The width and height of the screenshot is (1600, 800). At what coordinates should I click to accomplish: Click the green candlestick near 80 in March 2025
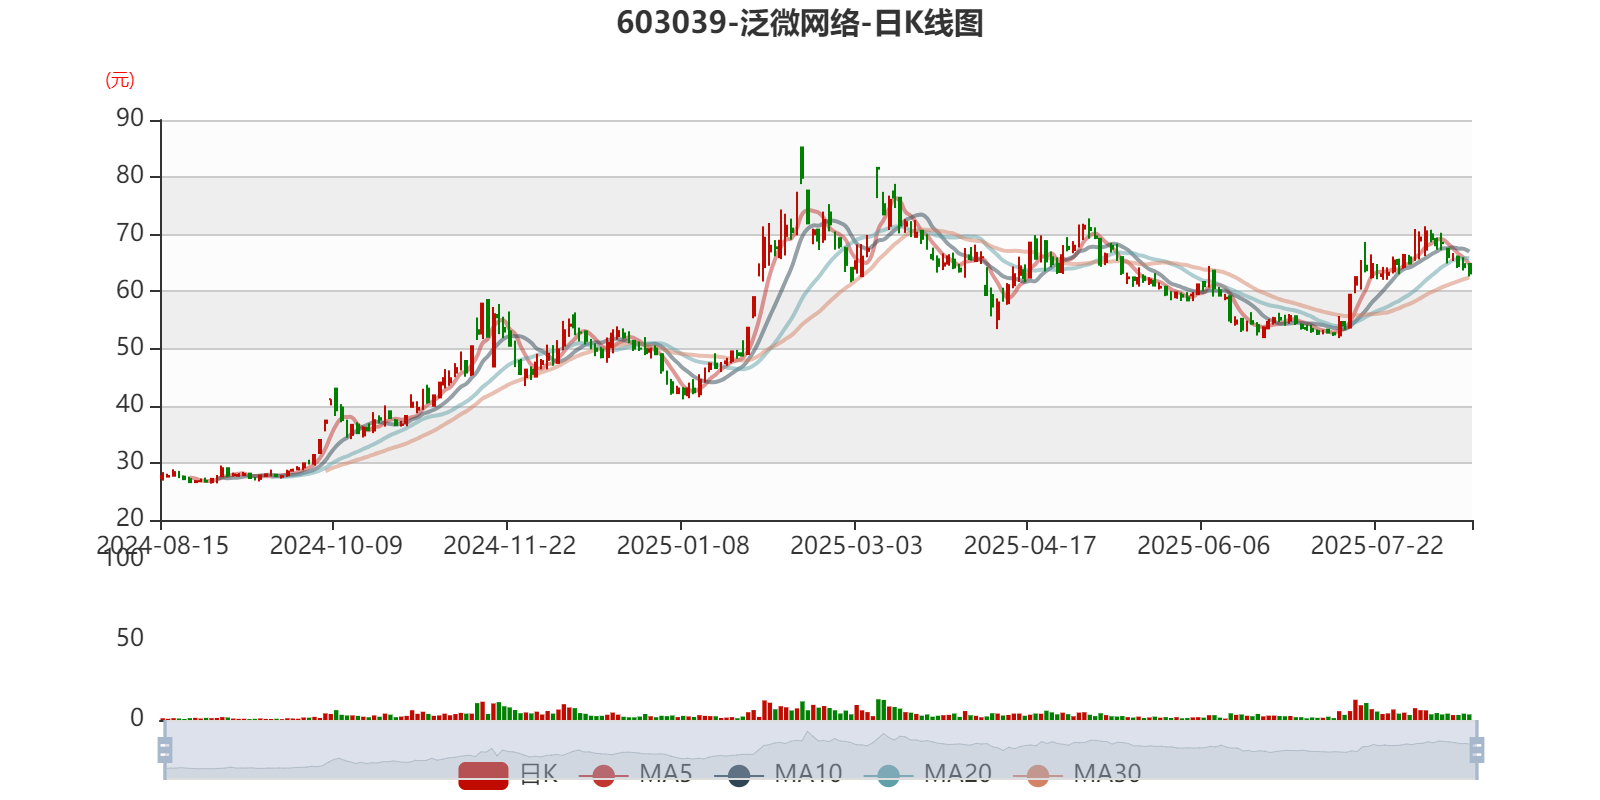tap(877, 181)
